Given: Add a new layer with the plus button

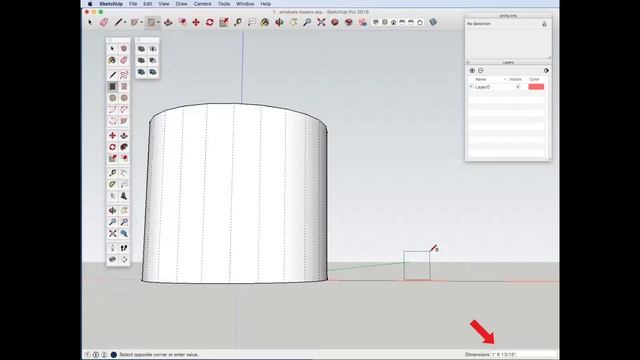Looking at the screenshot, I should point(472,71).
